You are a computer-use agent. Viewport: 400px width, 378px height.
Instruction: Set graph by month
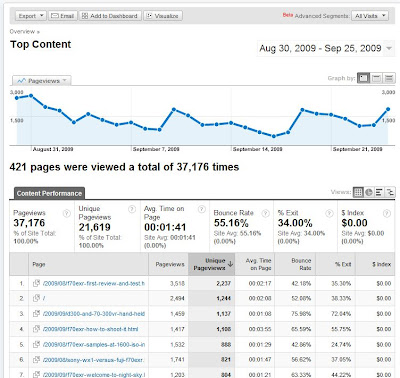[x=389, y=78]
